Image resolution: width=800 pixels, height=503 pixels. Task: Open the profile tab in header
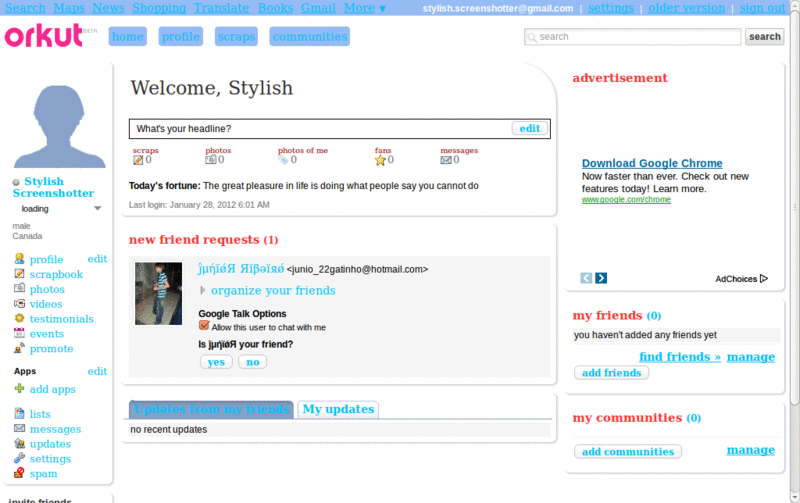pyautogui.click(x=181, y=37)
